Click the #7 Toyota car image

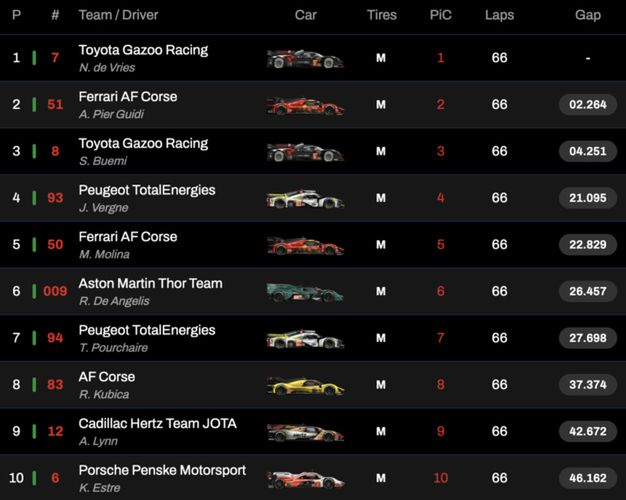tap(305, 59)
